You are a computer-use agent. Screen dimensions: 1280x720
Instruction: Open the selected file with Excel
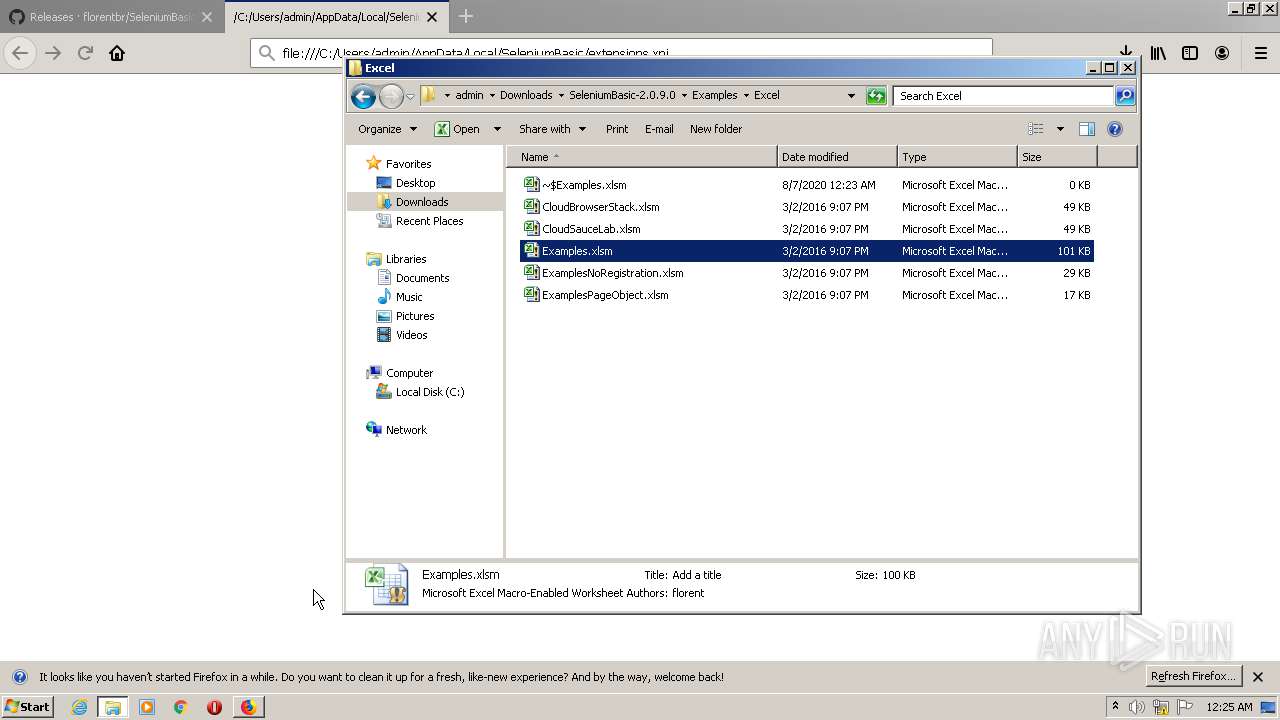[457, 129]
